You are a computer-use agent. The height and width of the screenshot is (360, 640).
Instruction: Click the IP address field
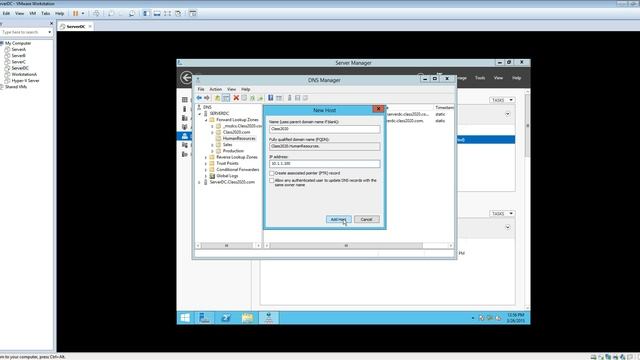pyautogui.click(x=324, y=164)
